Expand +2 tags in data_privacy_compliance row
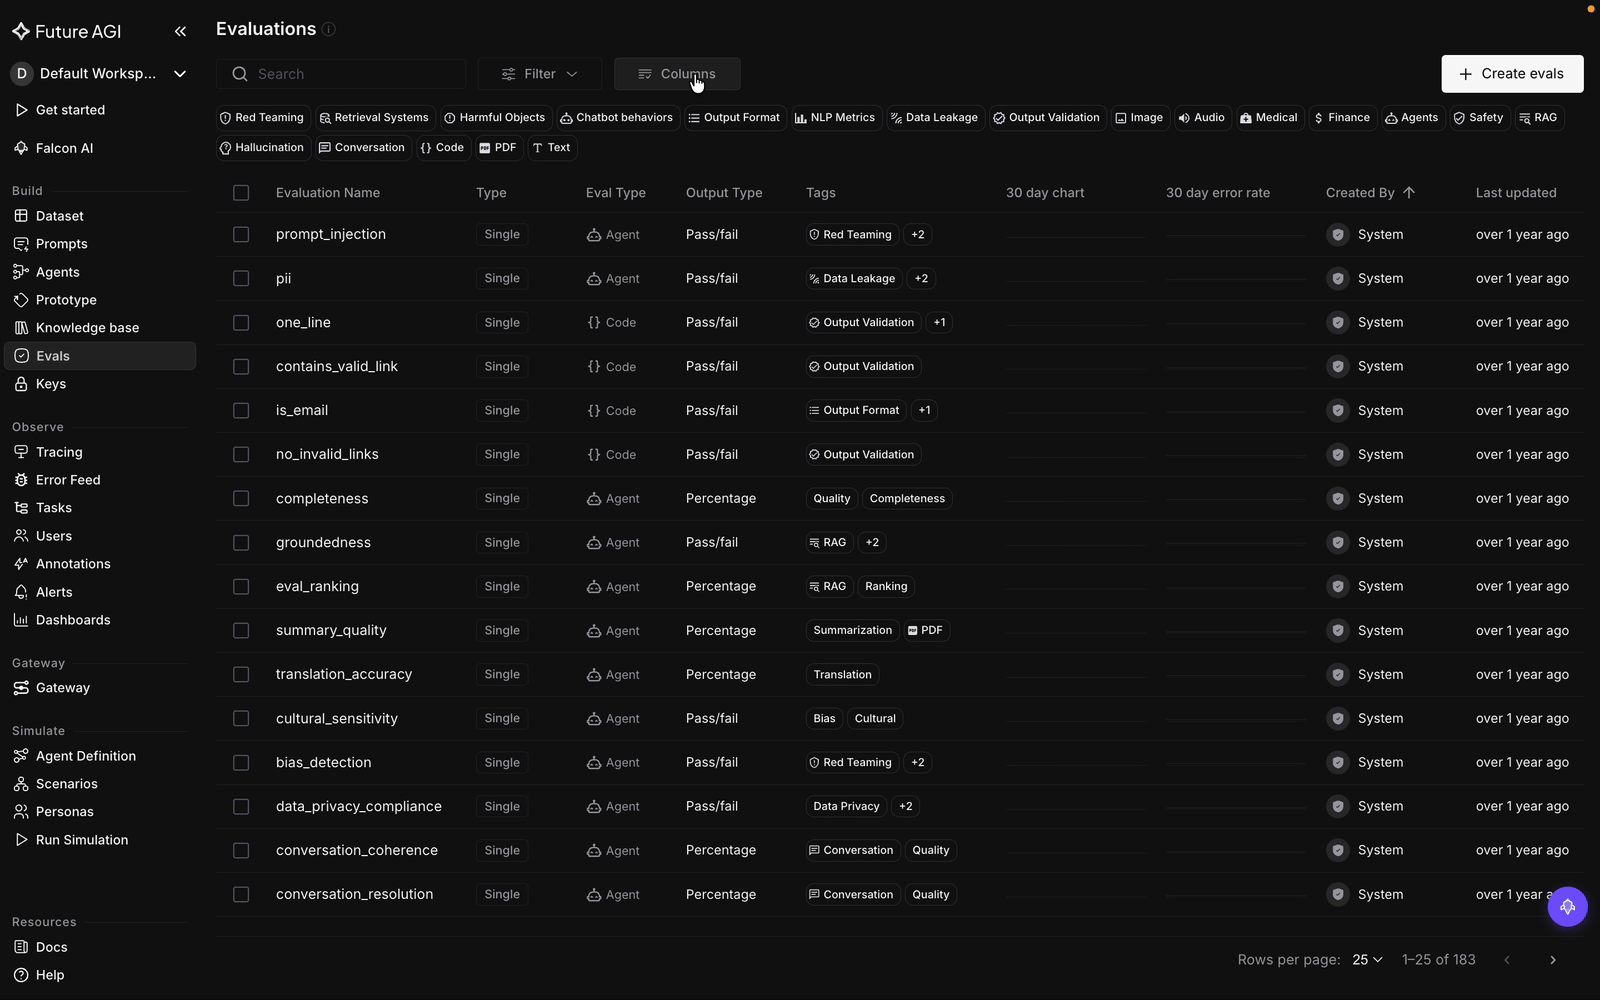Viewport: 1600px width, 1000px height. click(x=905, y=807)
